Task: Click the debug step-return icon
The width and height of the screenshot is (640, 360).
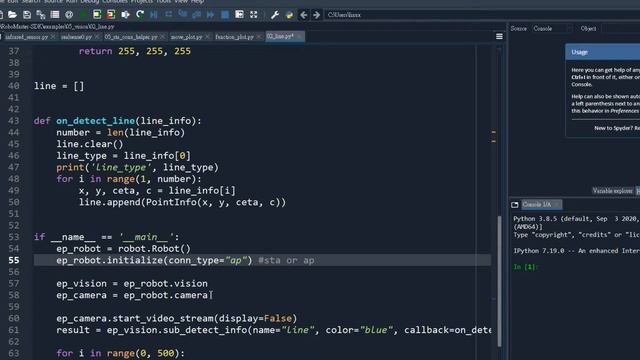Action: (196, 15)
